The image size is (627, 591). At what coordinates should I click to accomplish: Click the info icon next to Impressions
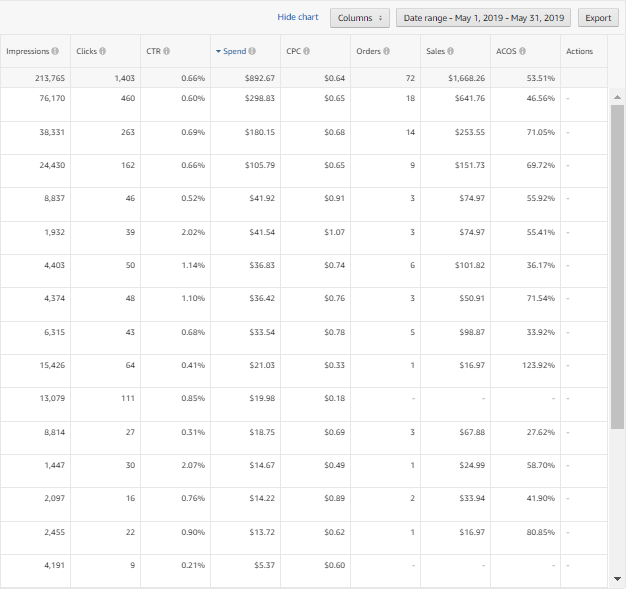click(x=54, y=51)
